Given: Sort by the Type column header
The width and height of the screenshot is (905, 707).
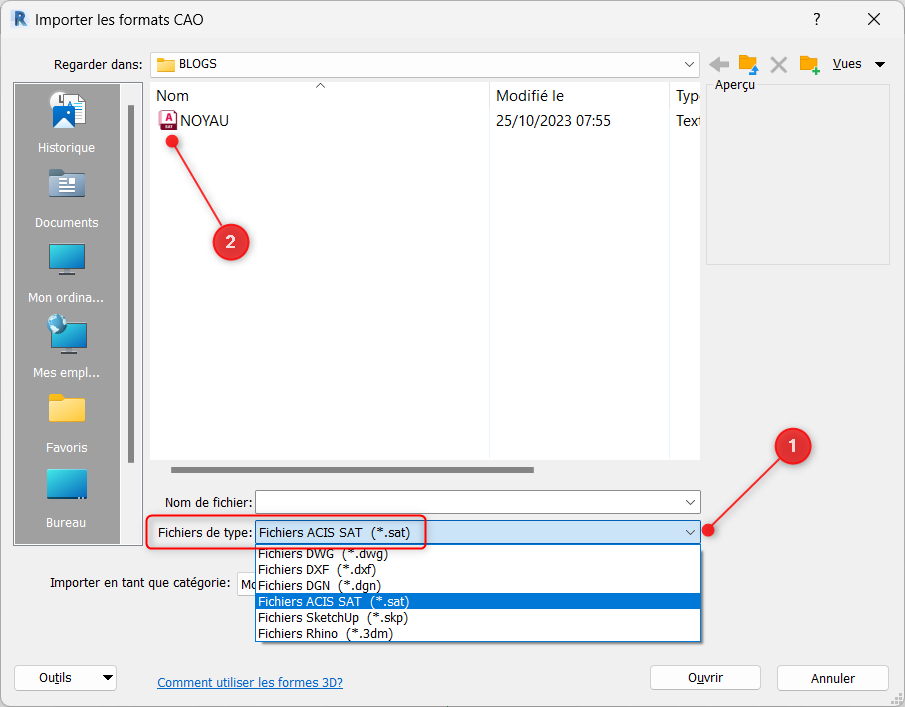Looking at the screenshot, I should [686, 96].
